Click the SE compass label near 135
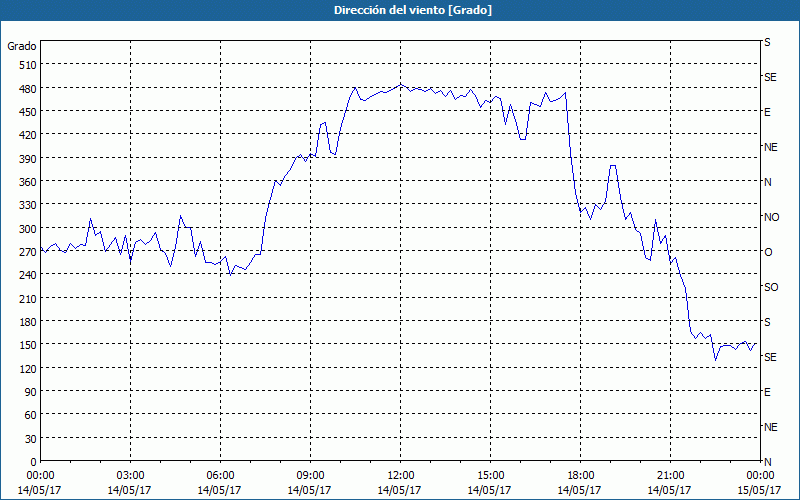Image resolution: width=800 pixels, height=500 pixels. [770, 357]
